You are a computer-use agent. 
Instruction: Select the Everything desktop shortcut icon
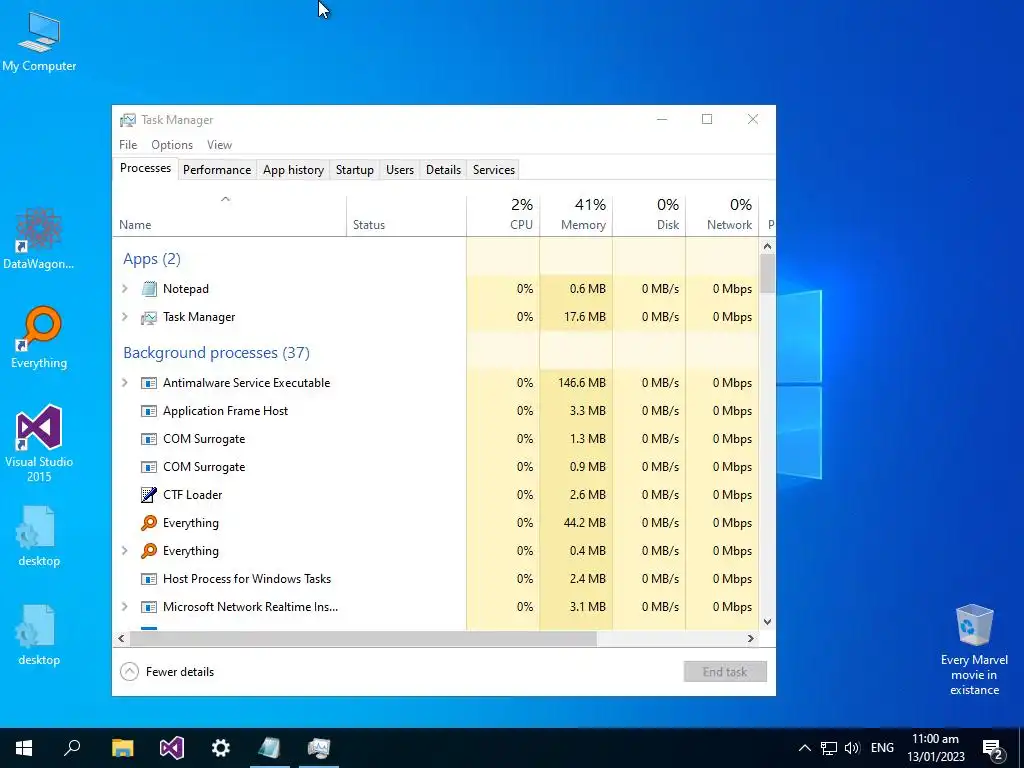[x=39, y=337]
